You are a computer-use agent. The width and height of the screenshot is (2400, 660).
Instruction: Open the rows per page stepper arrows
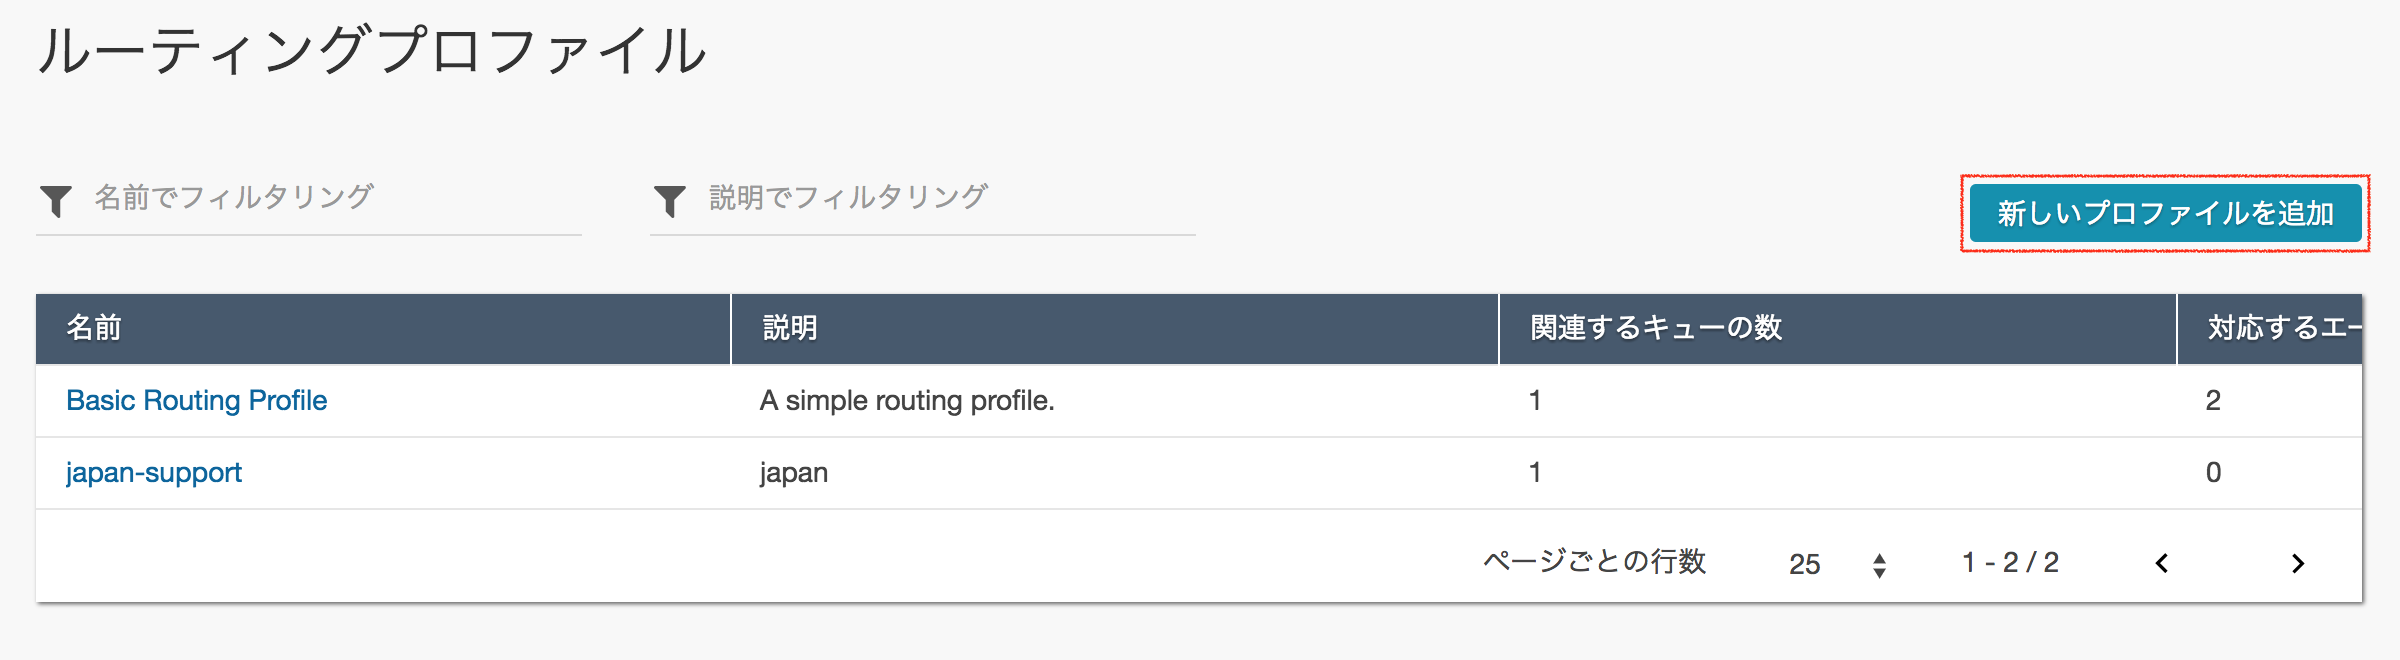1880,563
